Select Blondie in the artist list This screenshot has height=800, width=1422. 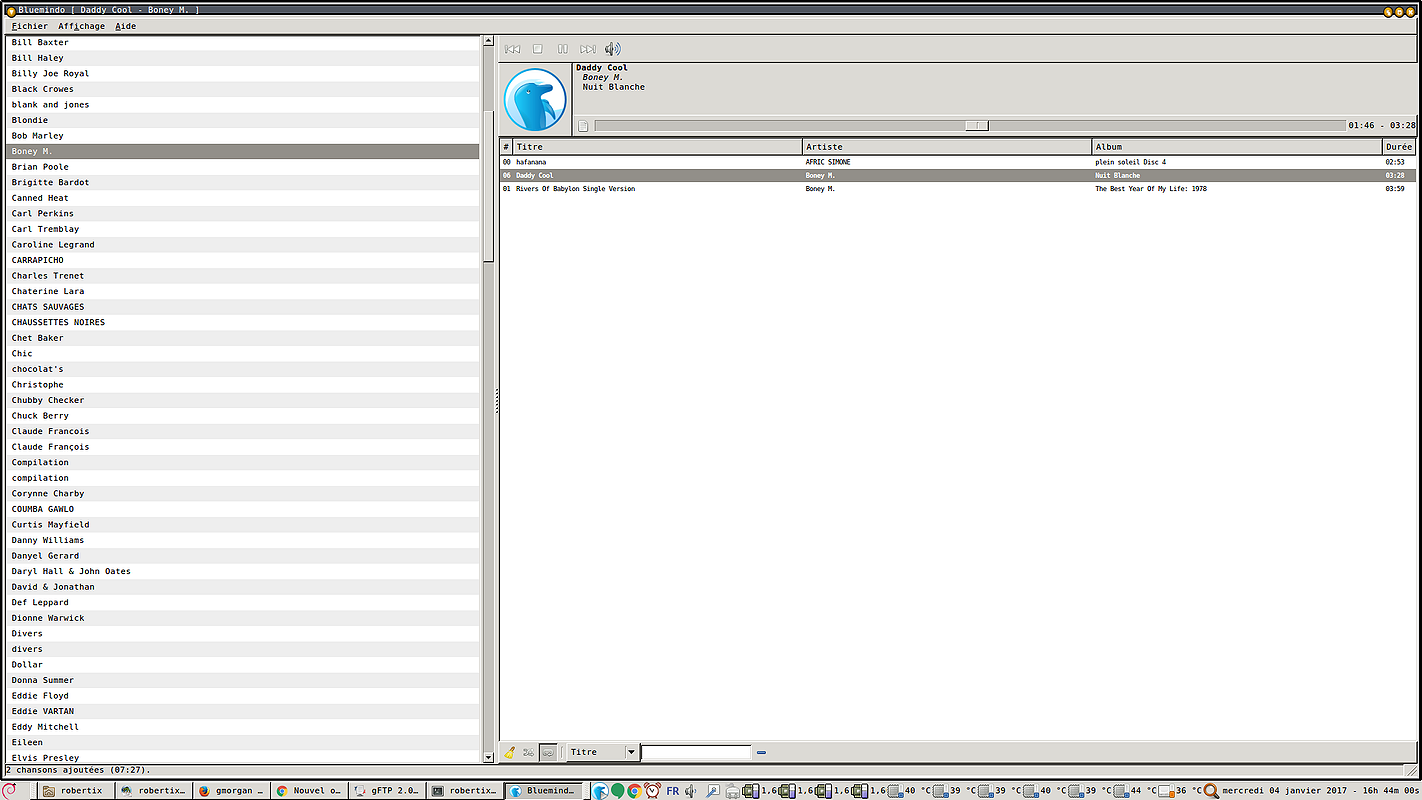tap(243, 120)
